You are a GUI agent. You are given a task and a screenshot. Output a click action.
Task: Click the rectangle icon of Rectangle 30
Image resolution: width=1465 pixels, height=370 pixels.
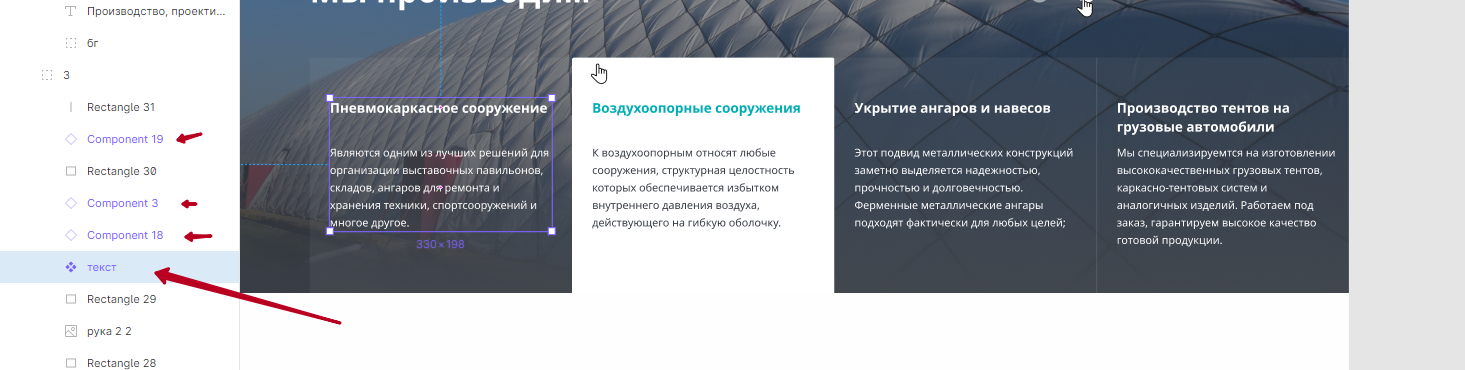pyautogui.click(x=70, y=171)
